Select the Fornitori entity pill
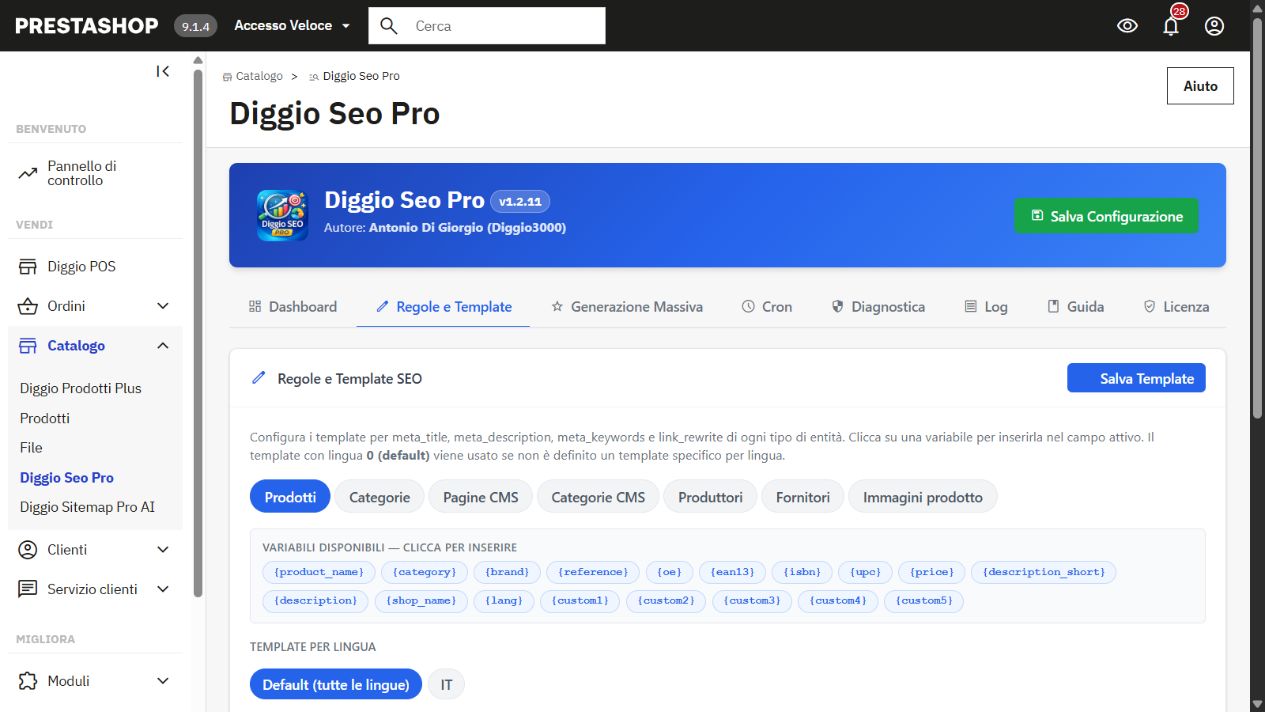 pos(803,497)
